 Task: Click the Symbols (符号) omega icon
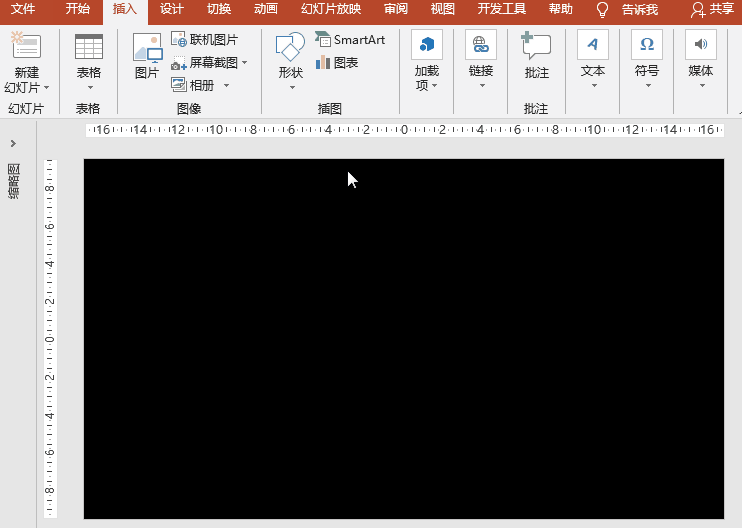pyautogui.click(x=646, y=44)
